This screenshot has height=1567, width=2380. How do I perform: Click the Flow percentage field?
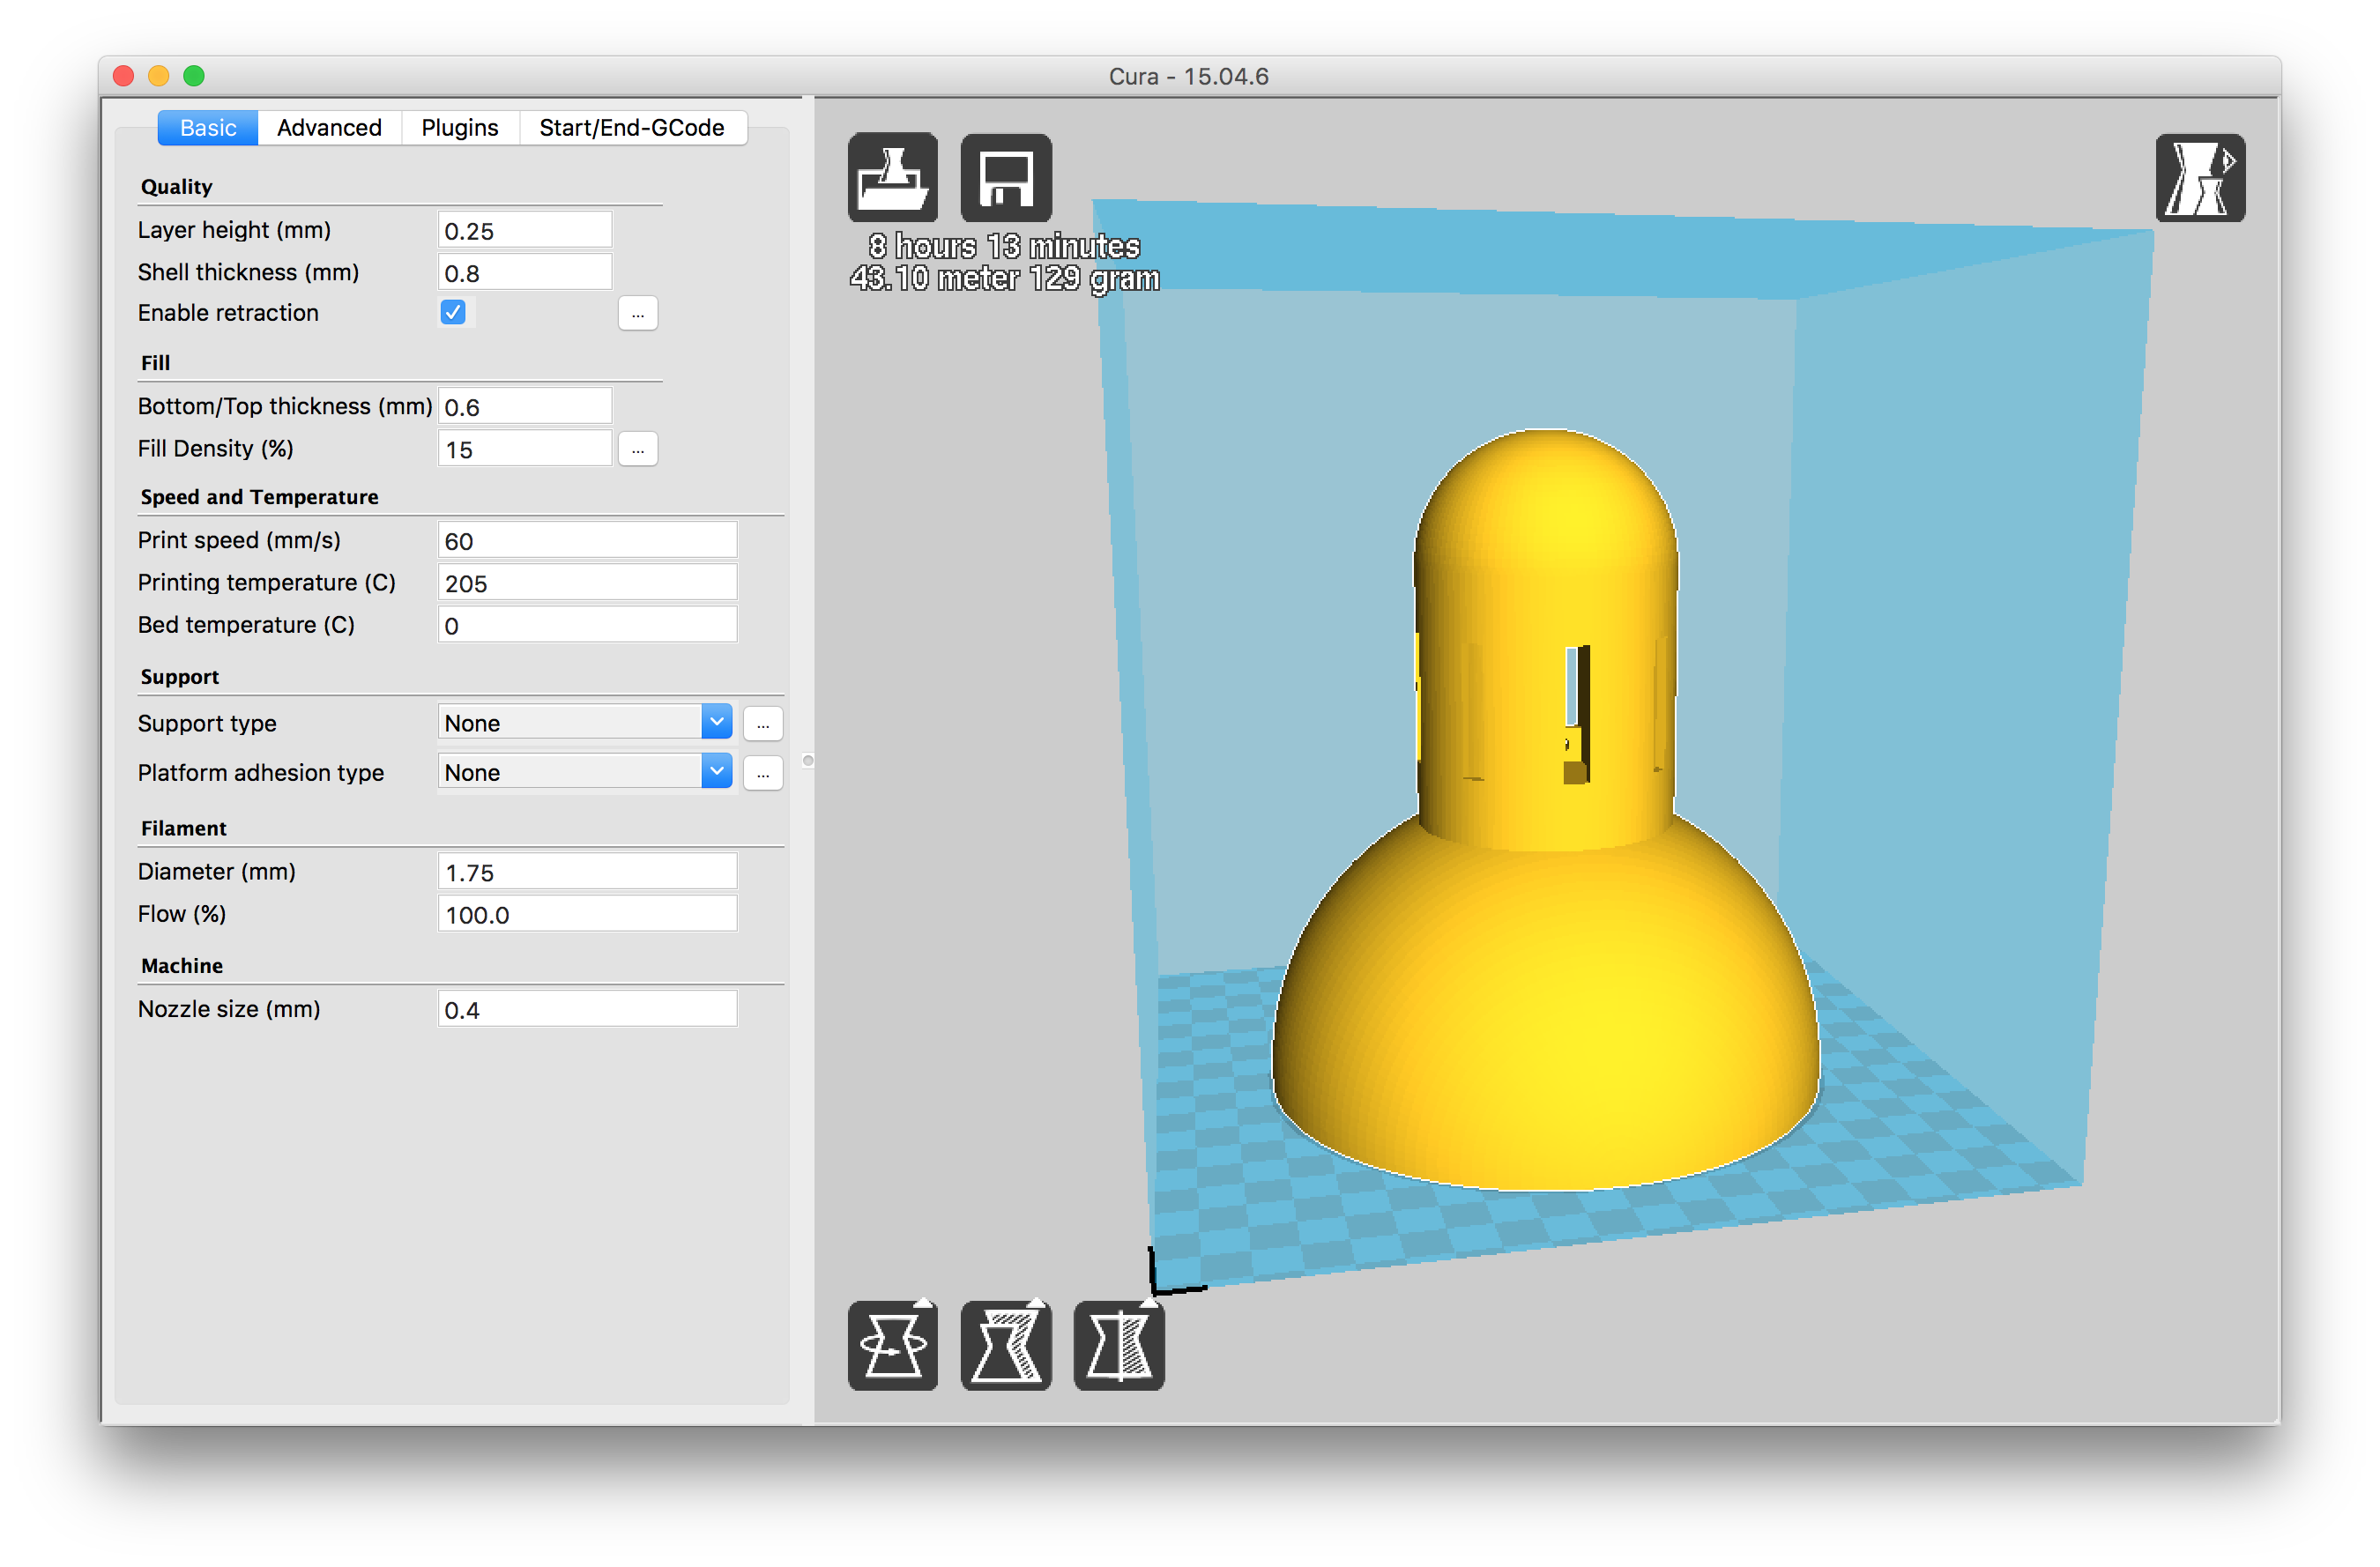[x=588, y=914]
